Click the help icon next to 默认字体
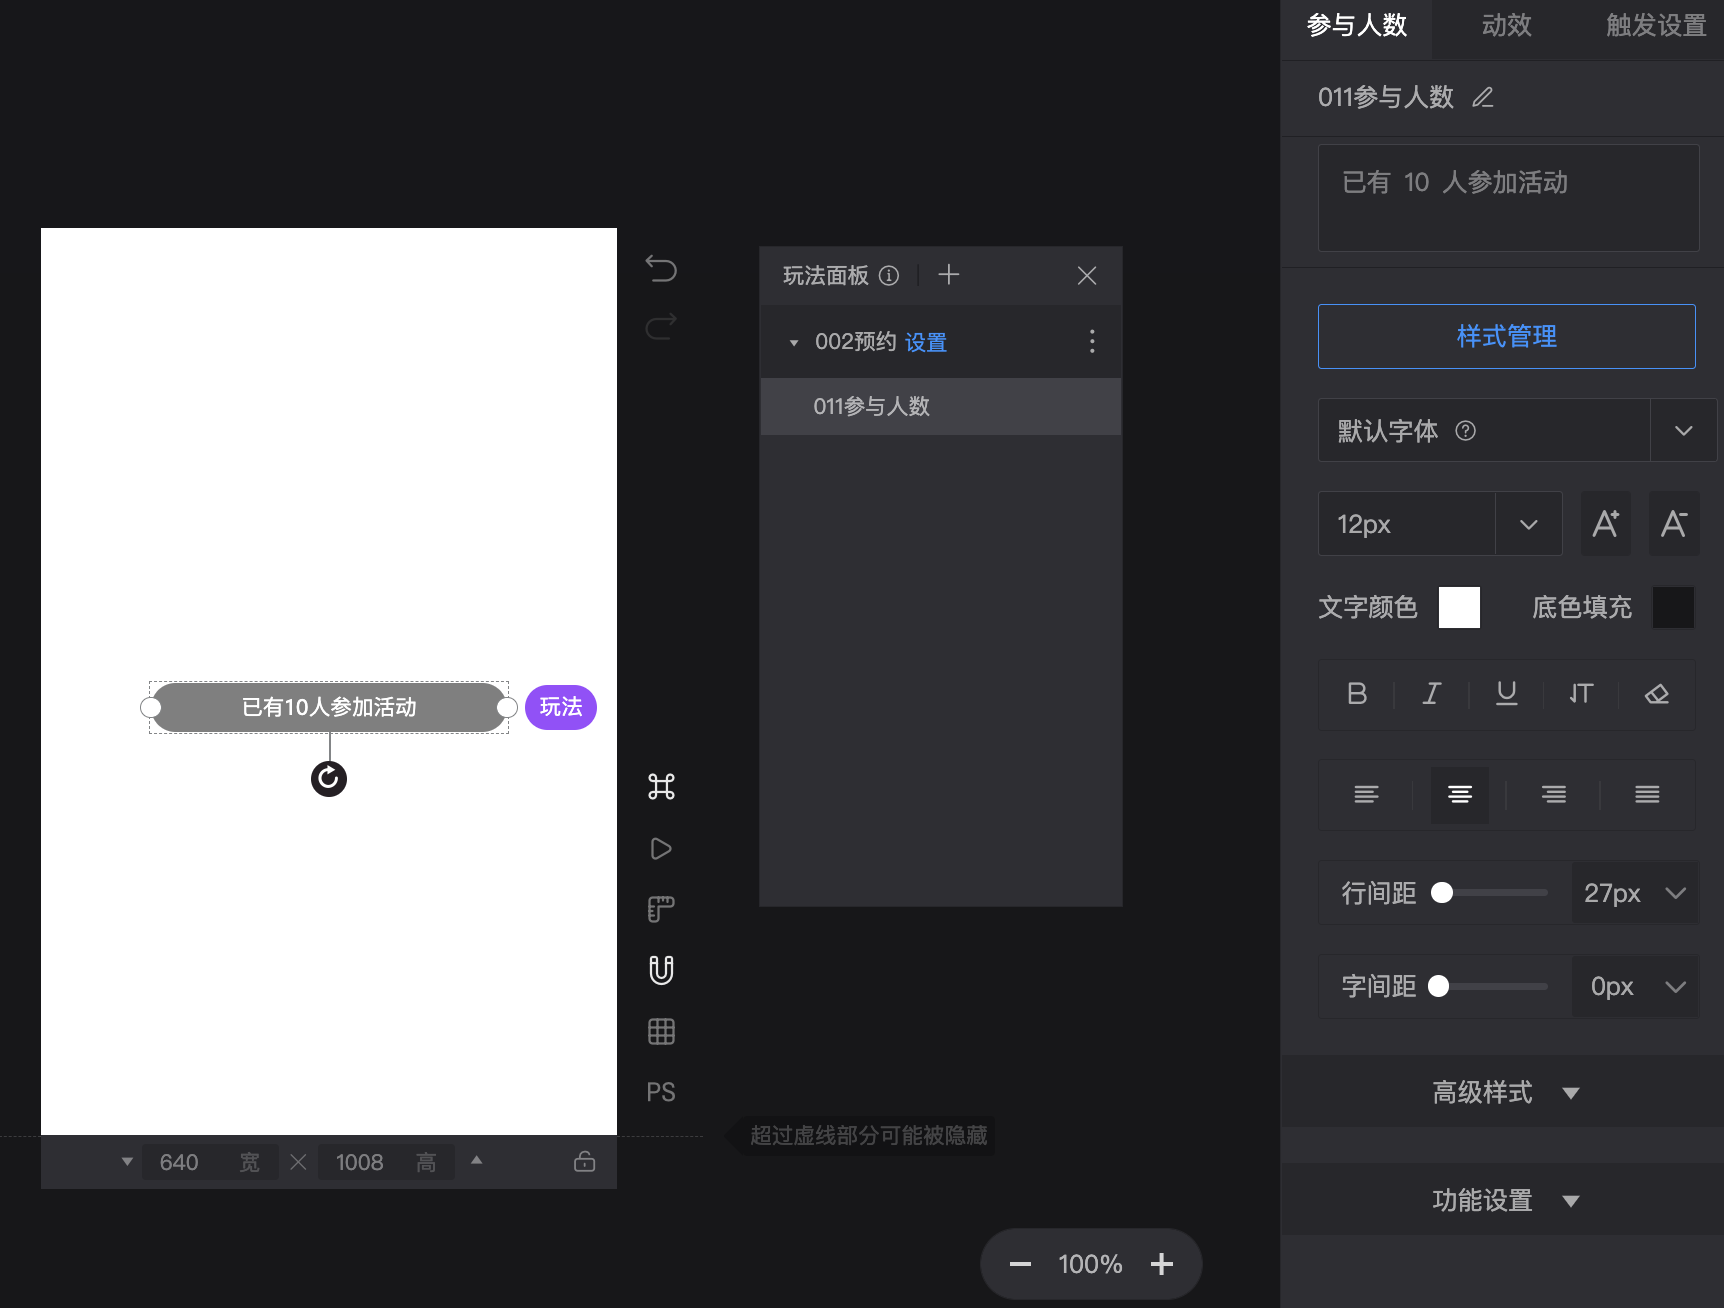Viewport: 1724px width, 1308px height. tap(1466, 431)
